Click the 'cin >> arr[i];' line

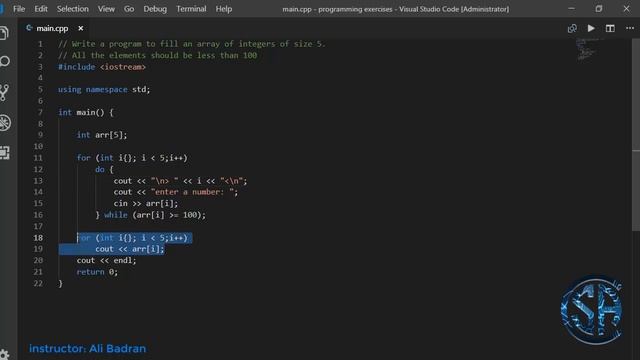click(146, 203)
